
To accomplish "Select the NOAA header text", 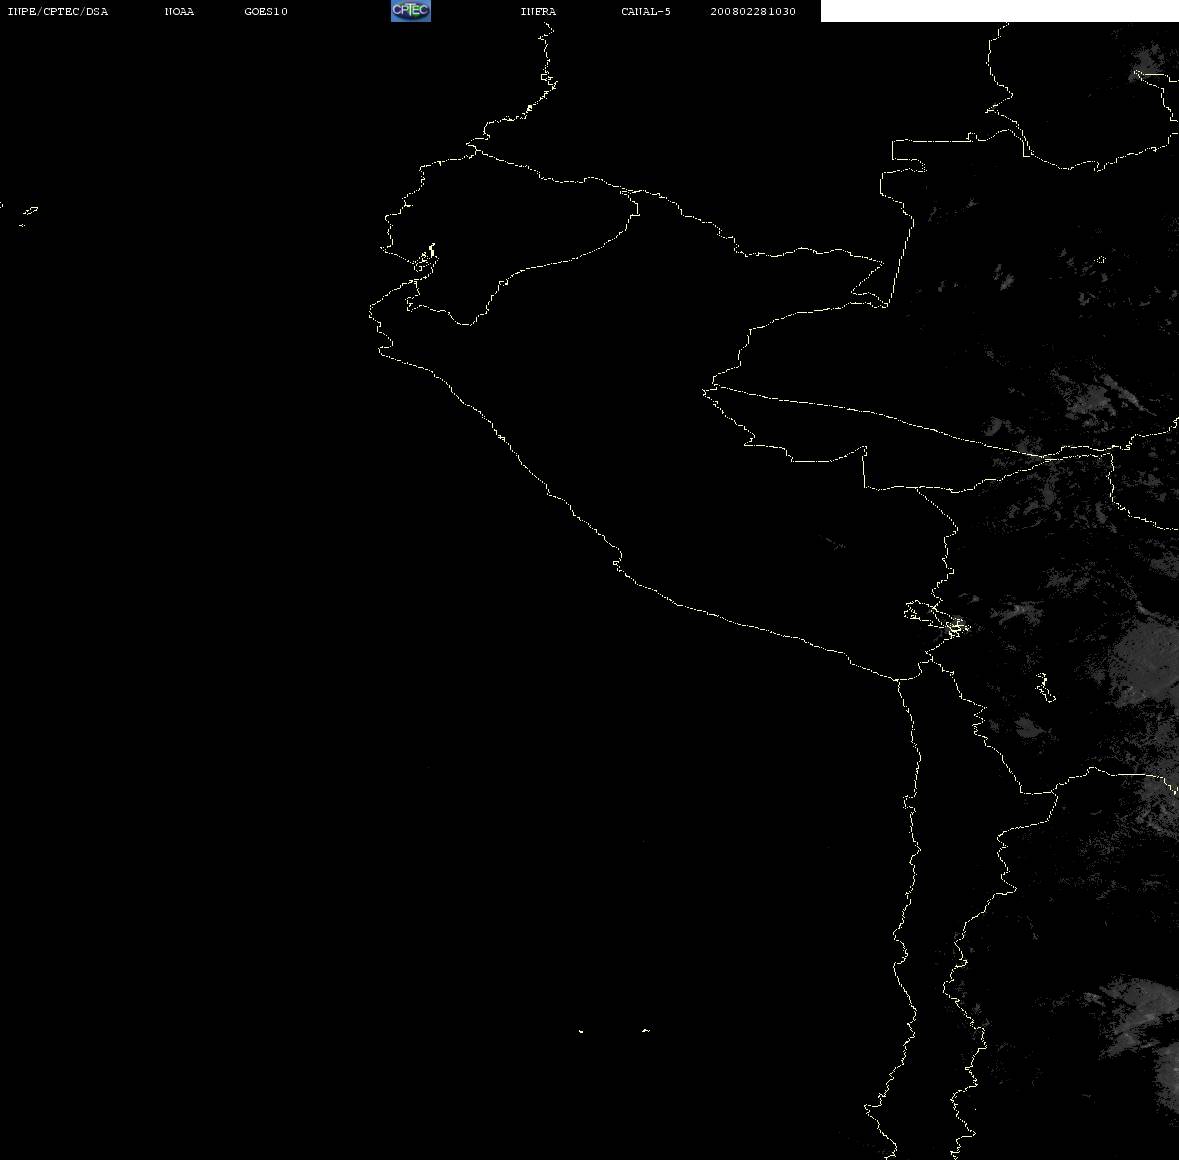I will 179,11.
